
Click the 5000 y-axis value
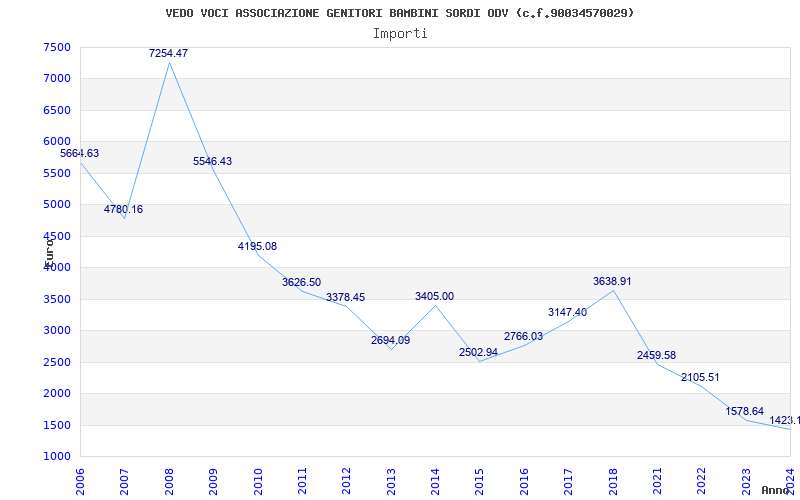(57, 205)
